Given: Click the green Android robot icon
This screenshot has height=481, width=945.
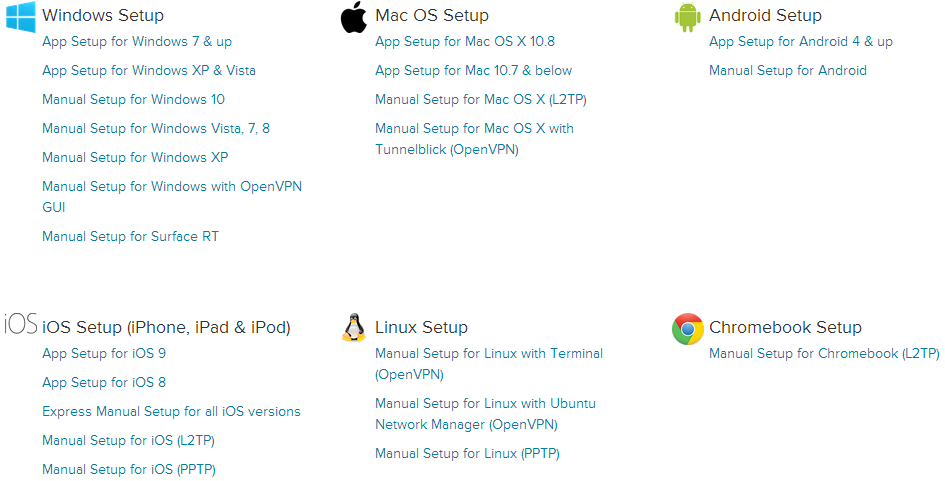Looking at the screenshot, I should pyautogui.click(x=687, y=17).
